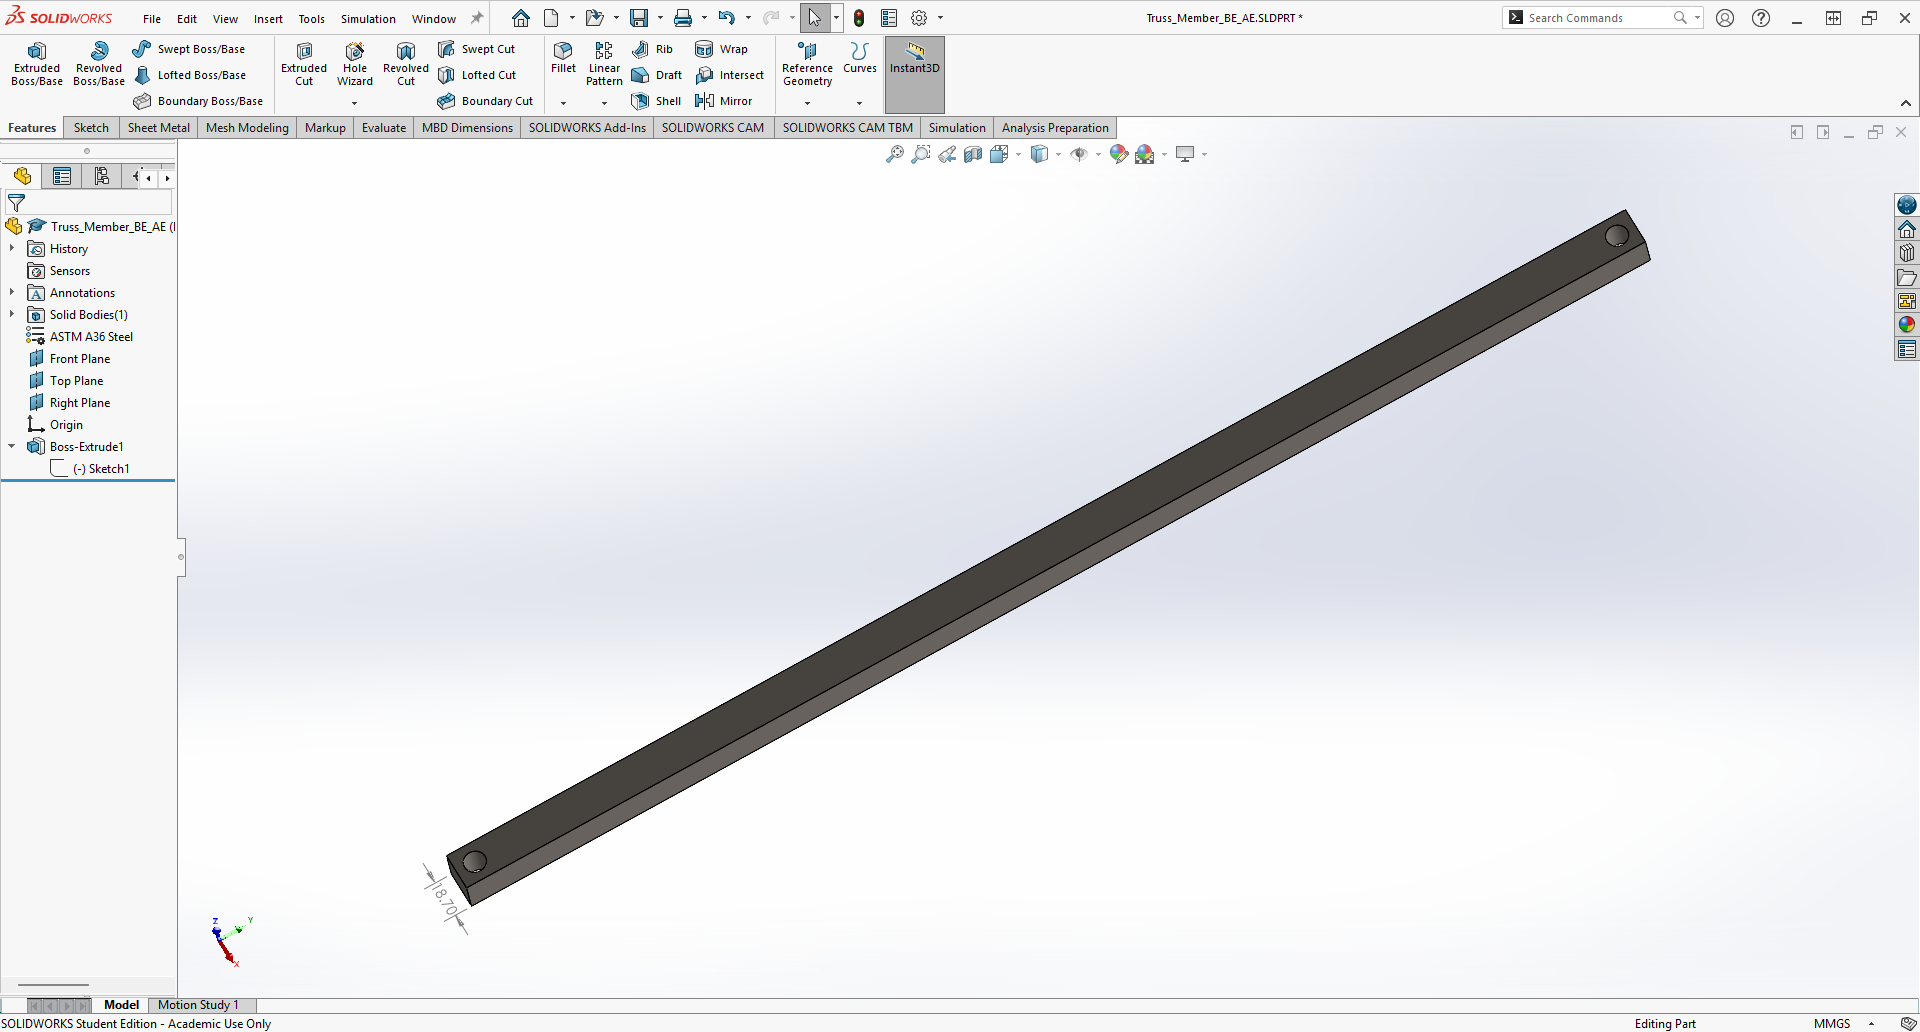This screenshot has height=1032, width=1920.
Task: Click the Zoom to Area icon
Action: 921,154
